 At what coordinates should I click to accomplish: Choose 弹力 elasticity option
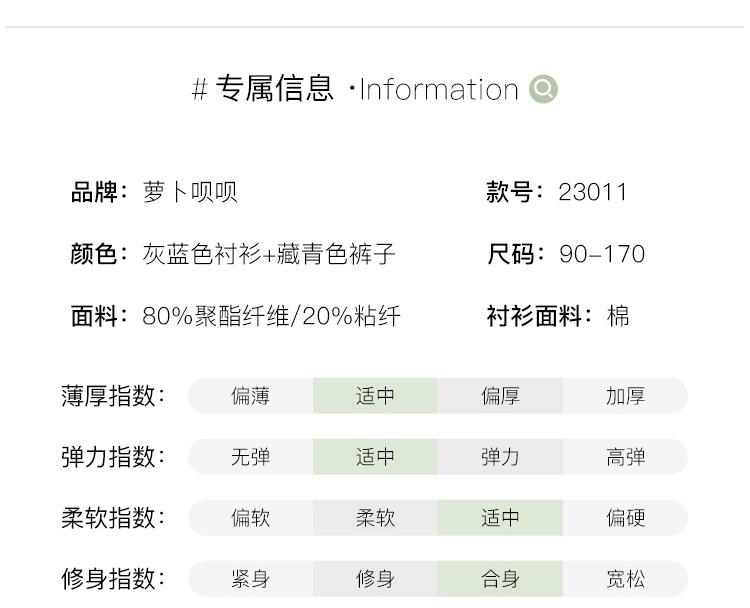[500, 457]
